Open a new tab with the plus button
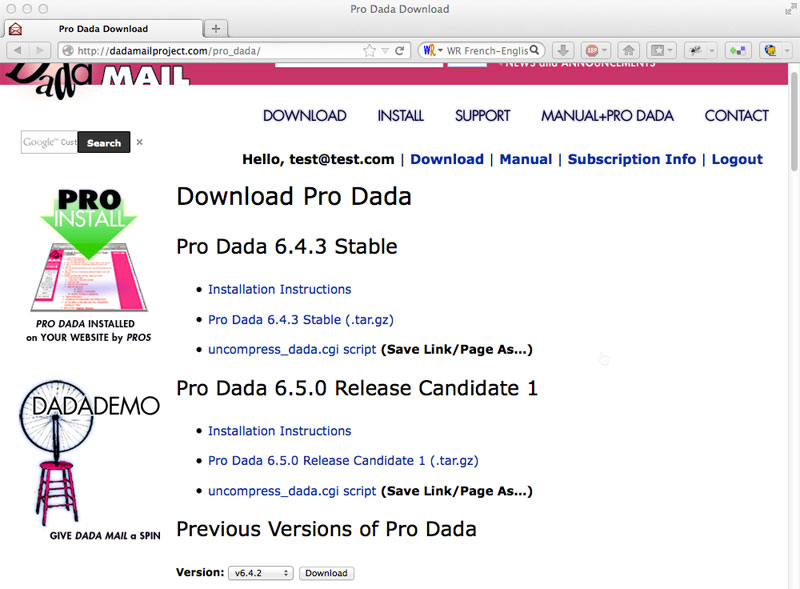This screenshot has height=589, width=800. [216, 28]
